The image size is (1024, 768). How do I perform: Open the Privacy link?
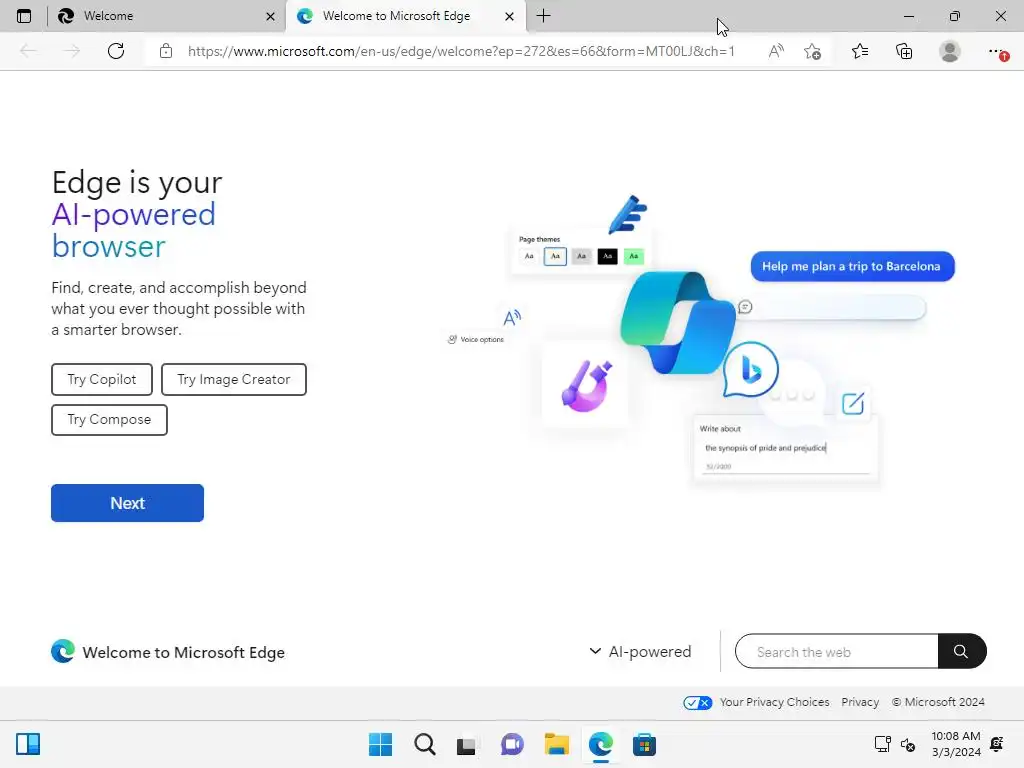pos(860,702)
